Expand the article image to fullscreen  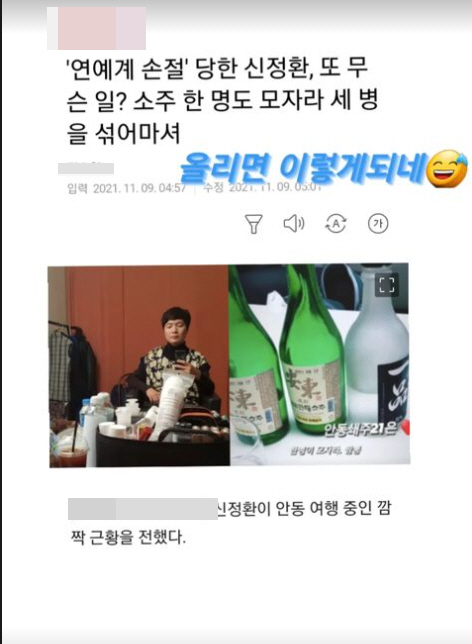(x=387, y=285)
